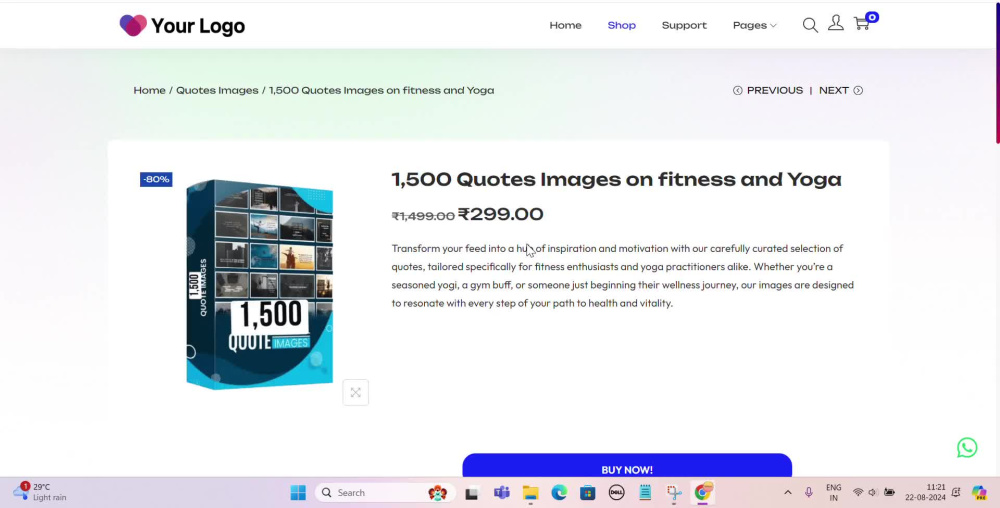Click the product box thumbnail image
Viewport: 1000px width, 508px height.
click(260, 284)
